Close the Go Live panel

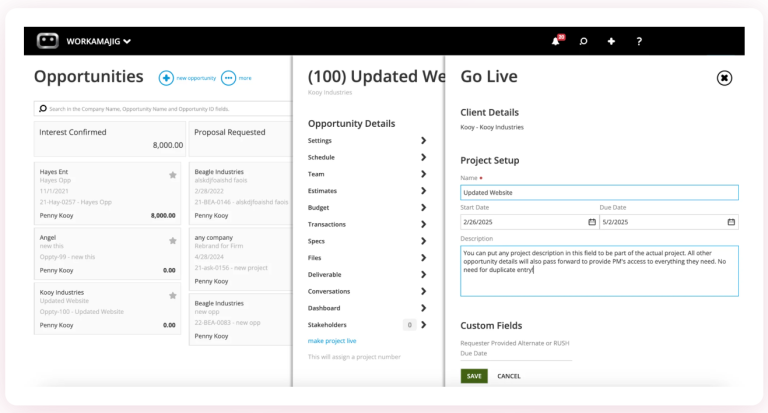pyautogui.click(x=725, y=78)
